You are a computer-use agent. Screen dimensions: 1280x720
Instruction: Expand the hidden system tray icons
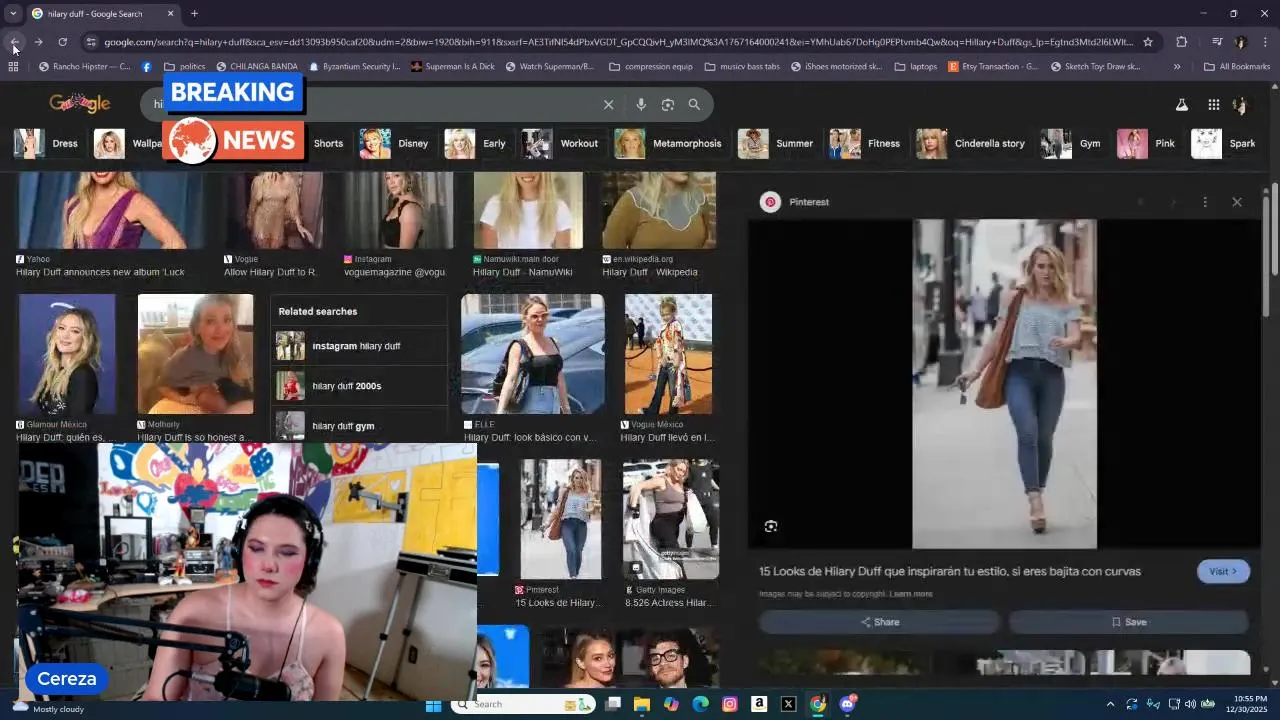coord(1110,705)
